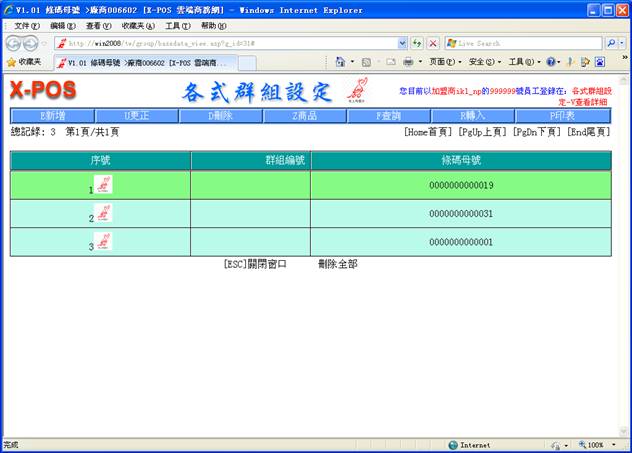The width and height of the screenshot is (632, 453).
Task: Click the search magnifier icon
Action: (x=611, y=43)
